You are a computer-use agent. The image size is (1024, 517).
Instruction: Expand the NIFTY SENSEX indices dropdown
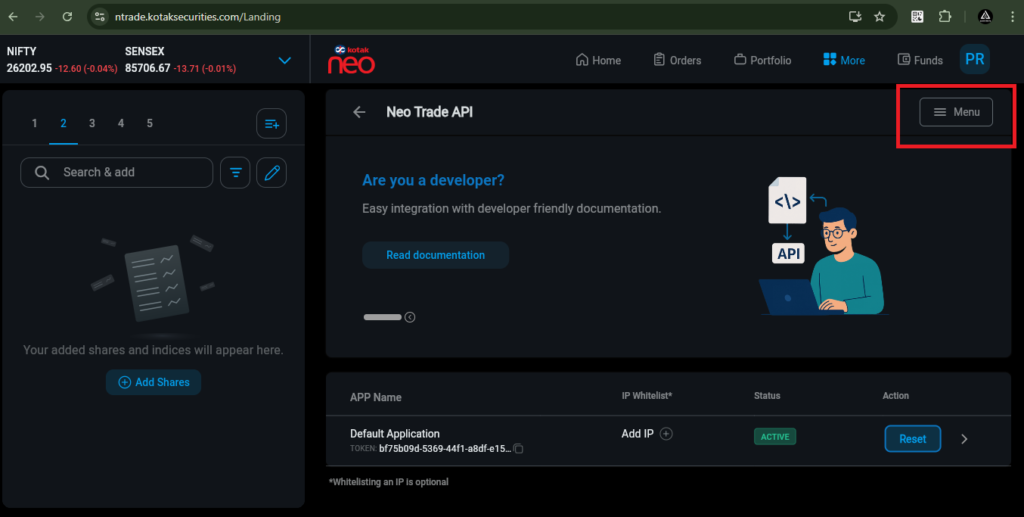285,60
